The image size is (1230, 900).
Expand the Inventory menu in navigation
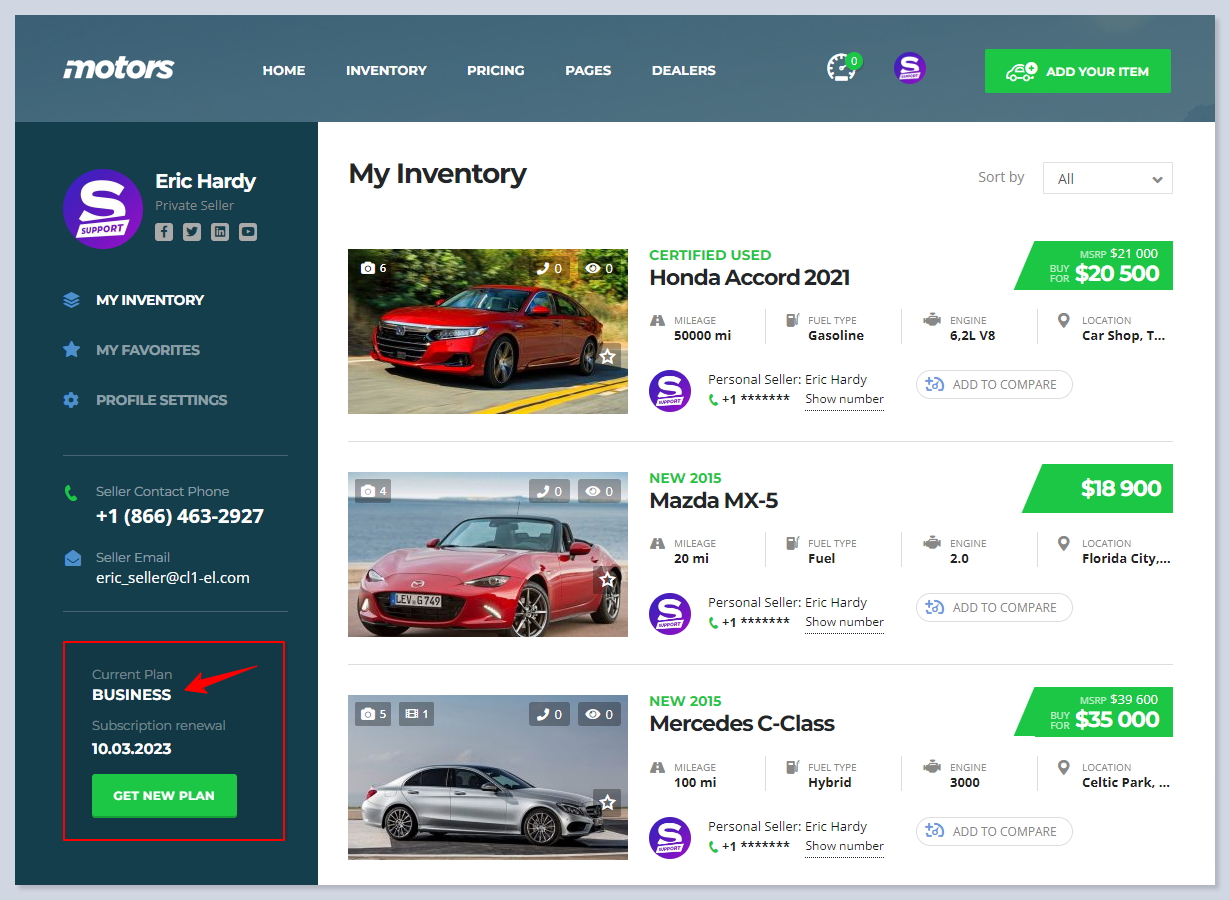pos(386,71)
